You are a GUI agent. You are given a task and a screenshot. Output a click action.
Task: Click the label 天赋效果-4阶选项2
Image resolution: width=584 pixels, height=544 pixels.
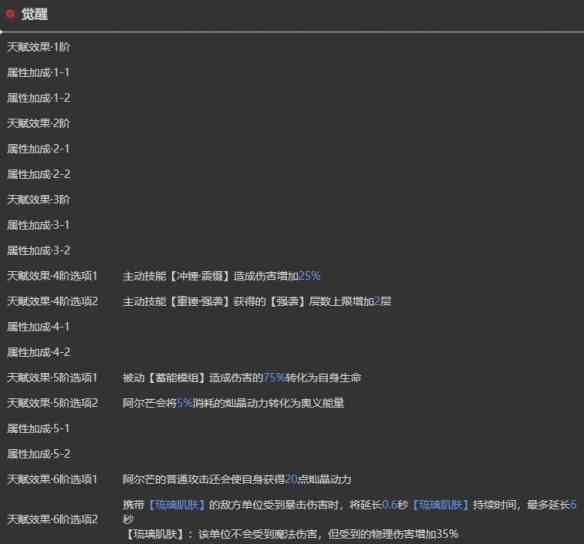(53, 301)
